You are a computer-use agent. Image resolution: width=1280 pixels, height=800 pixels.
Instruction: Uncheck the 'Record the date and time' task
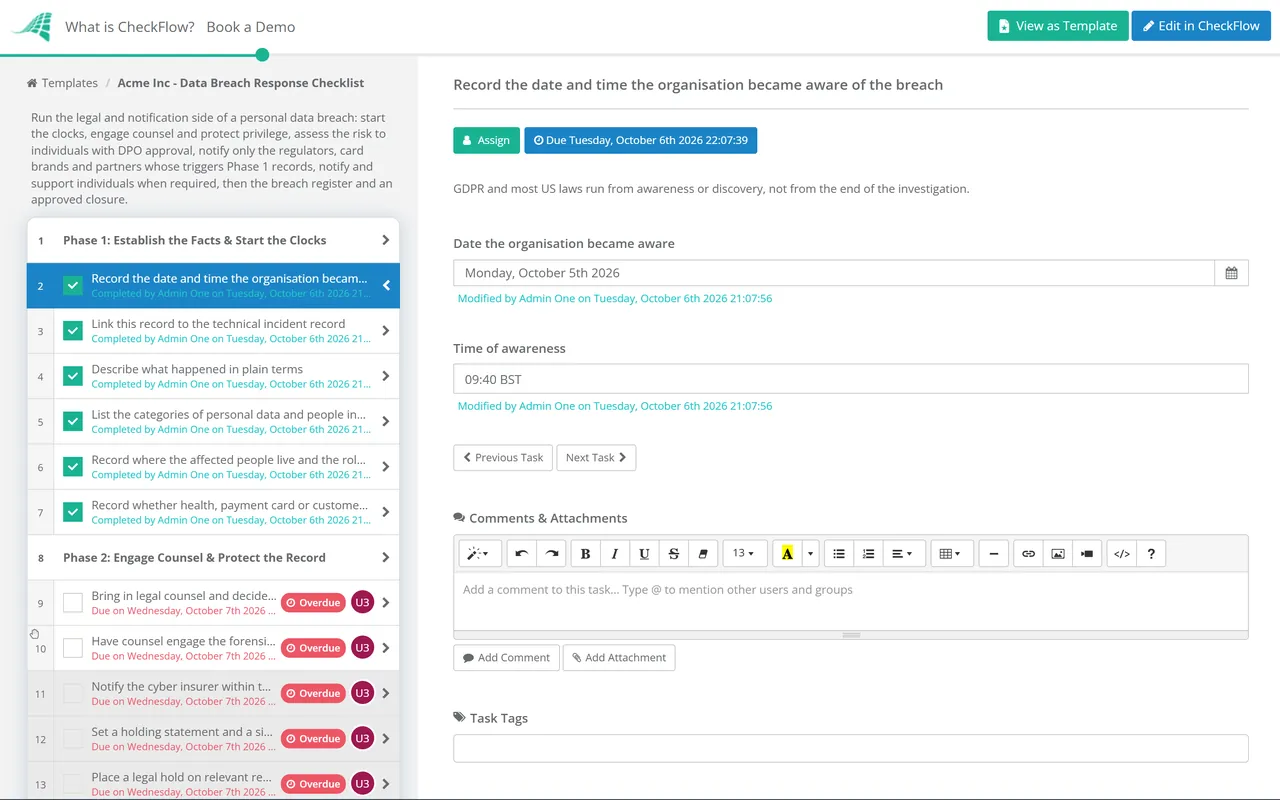coord(73,285)
